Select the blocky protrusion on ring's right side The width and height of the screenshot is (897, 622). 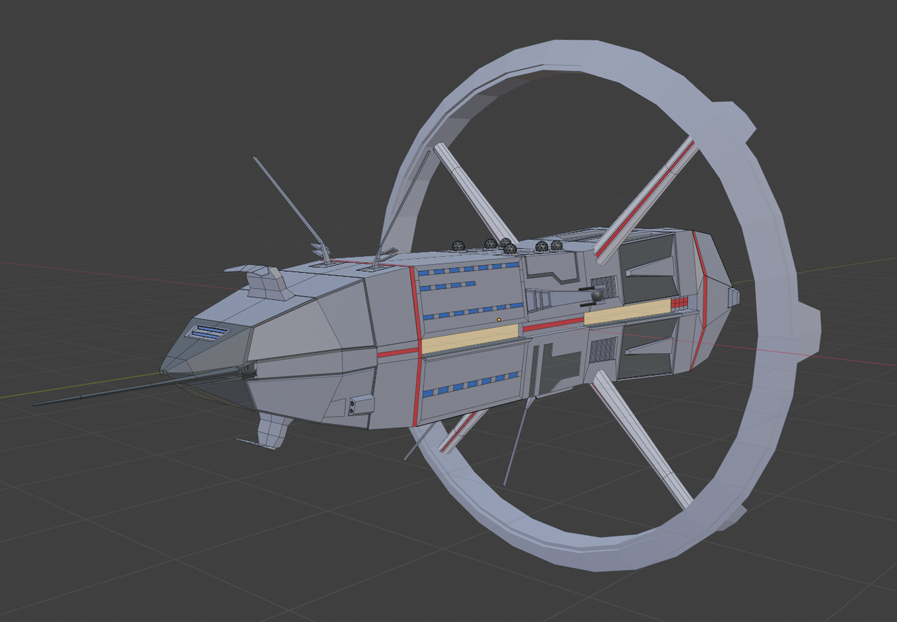808,334
